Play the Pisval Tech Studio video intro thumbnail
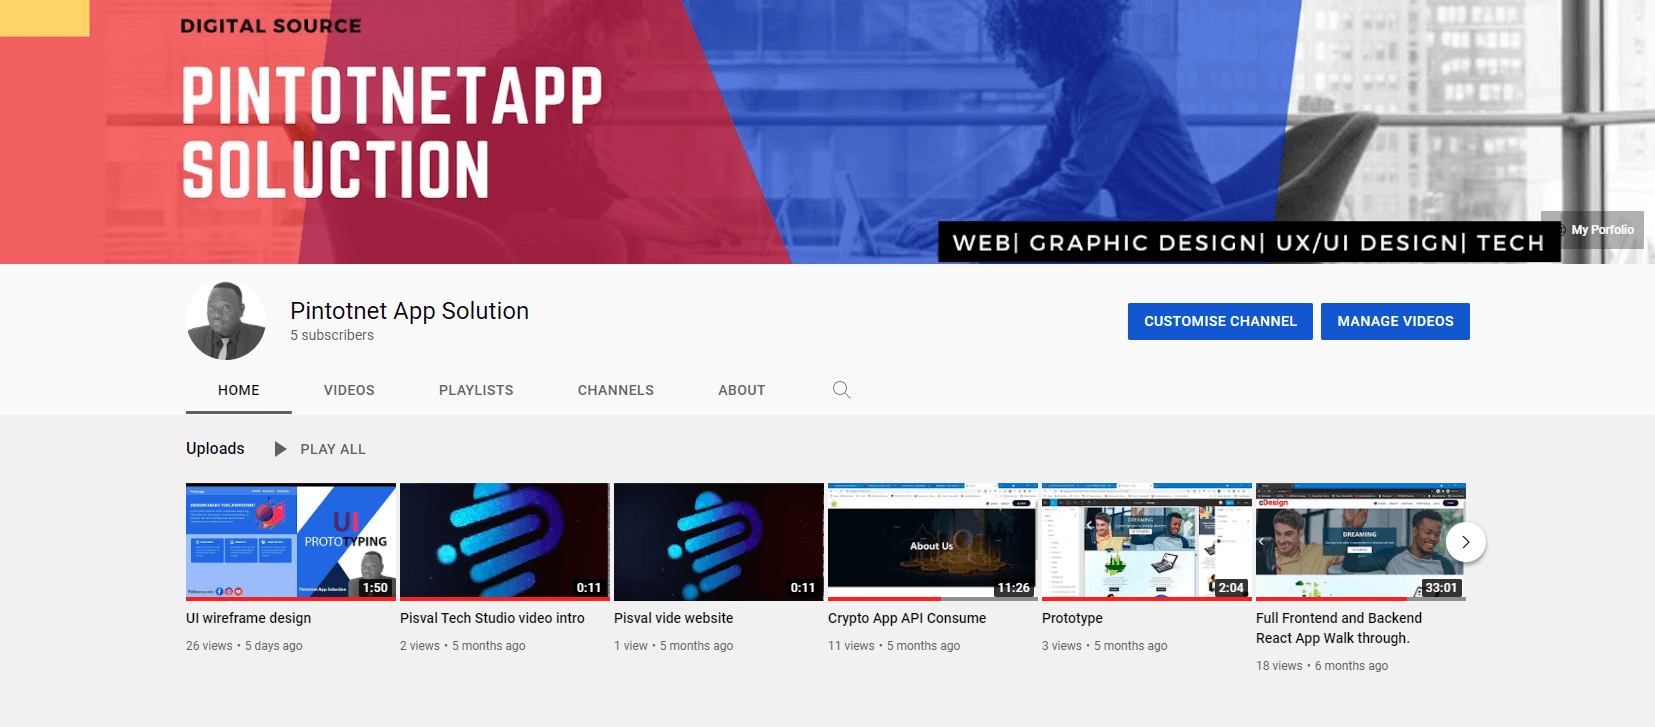Screen dimensions: 1655x727 (x=505, y=542)
